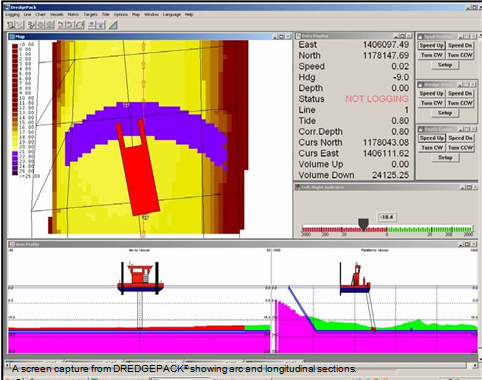Click Turn CCW in Spud Position window
The height and width of the screenshot is (380, 482).
[x=460, y=55]
